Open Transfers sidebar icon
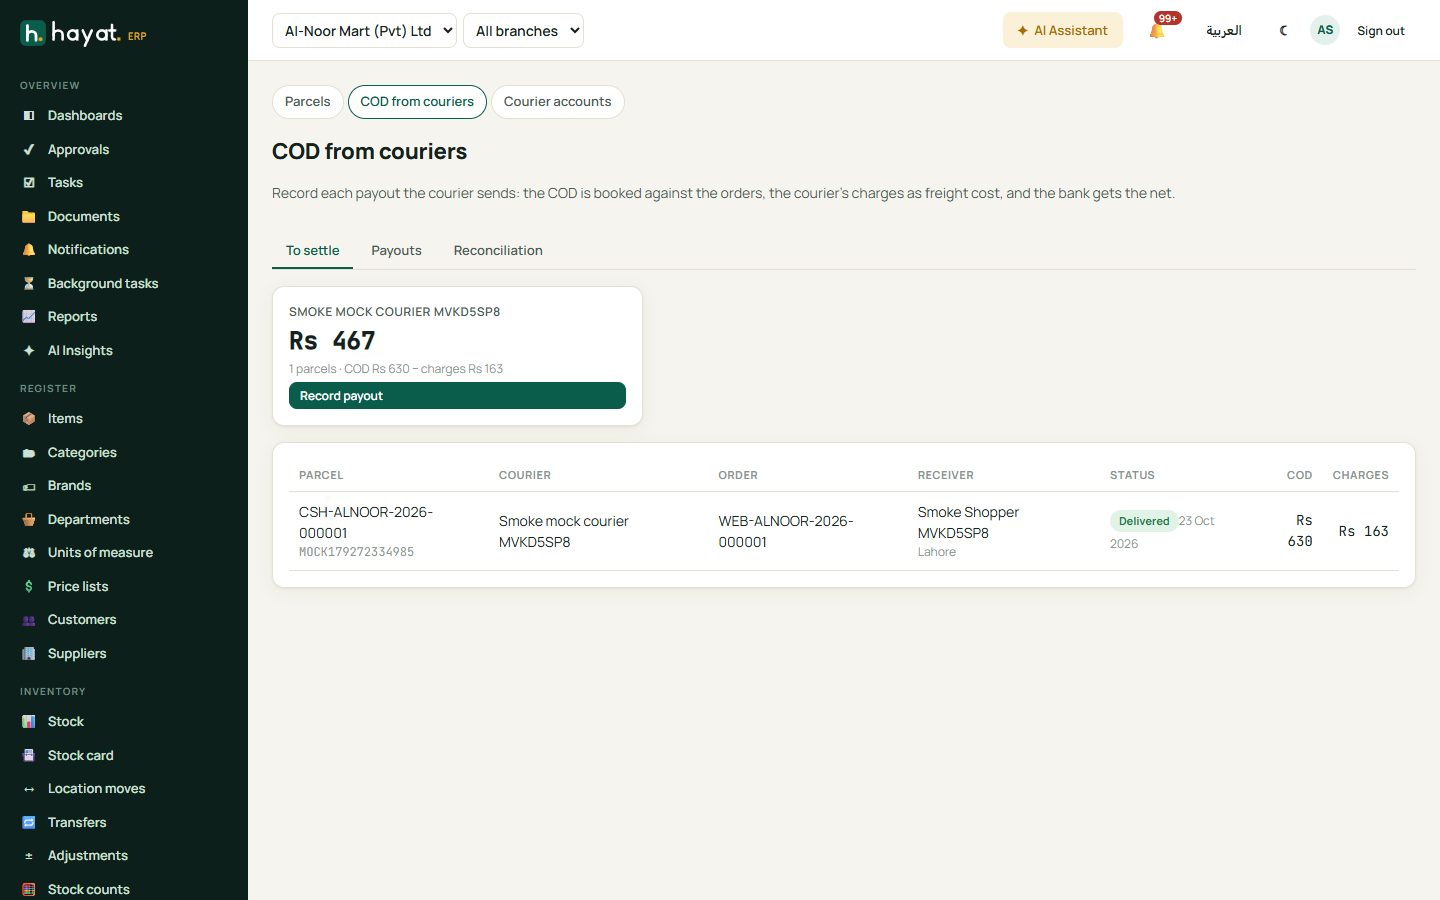 29,822
